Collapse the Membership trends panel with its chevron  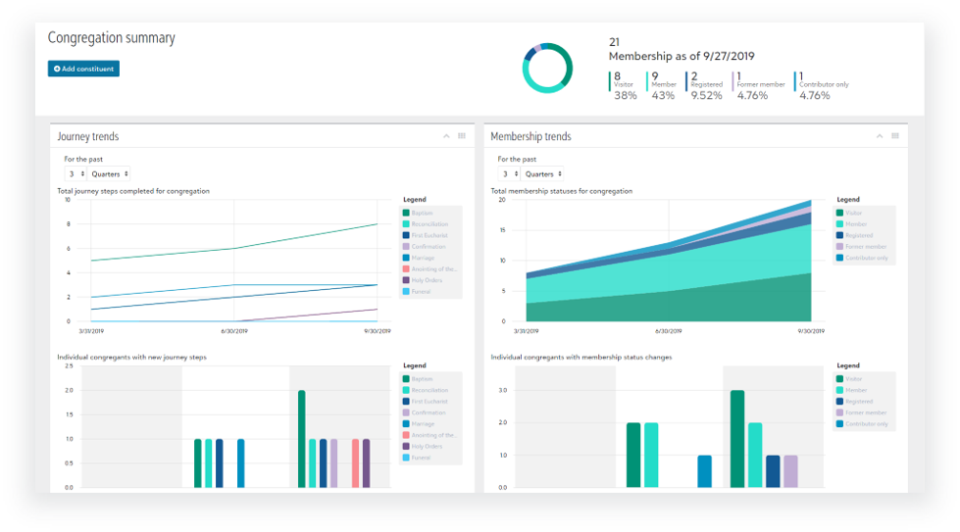point(880,136)
